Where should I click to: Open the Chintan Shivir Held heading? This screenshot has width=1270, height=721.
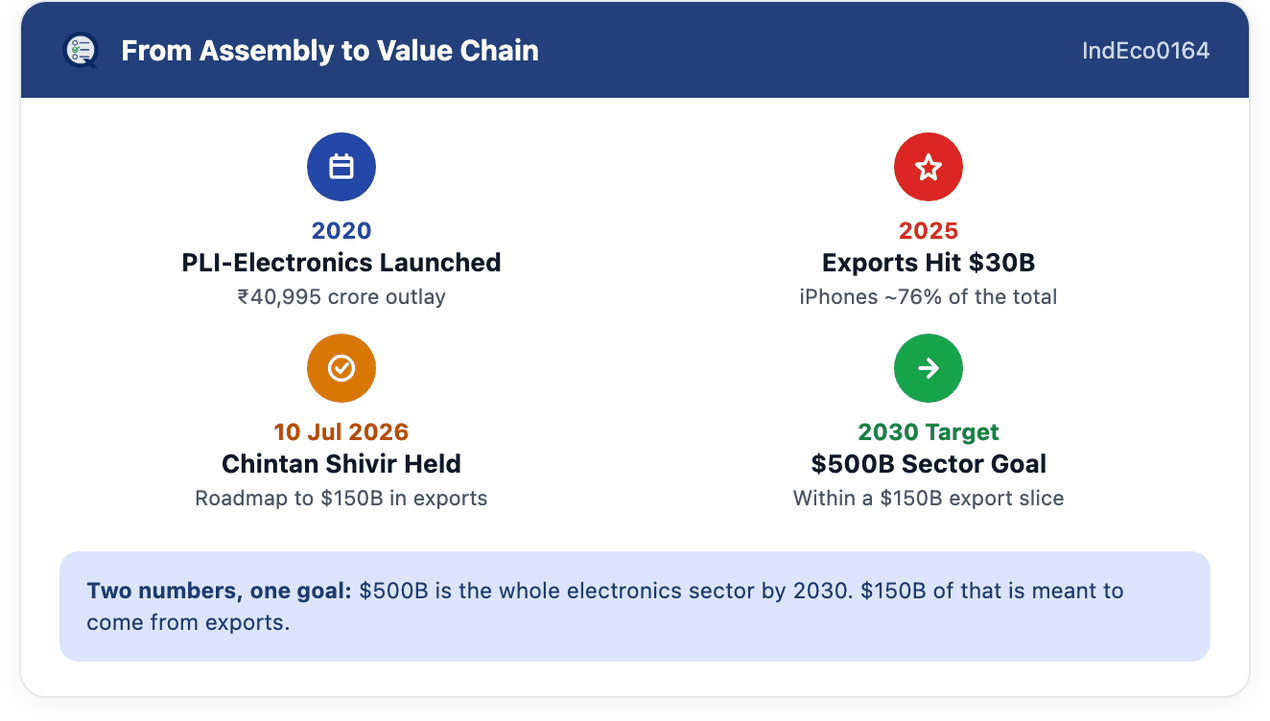click(341, 464)
